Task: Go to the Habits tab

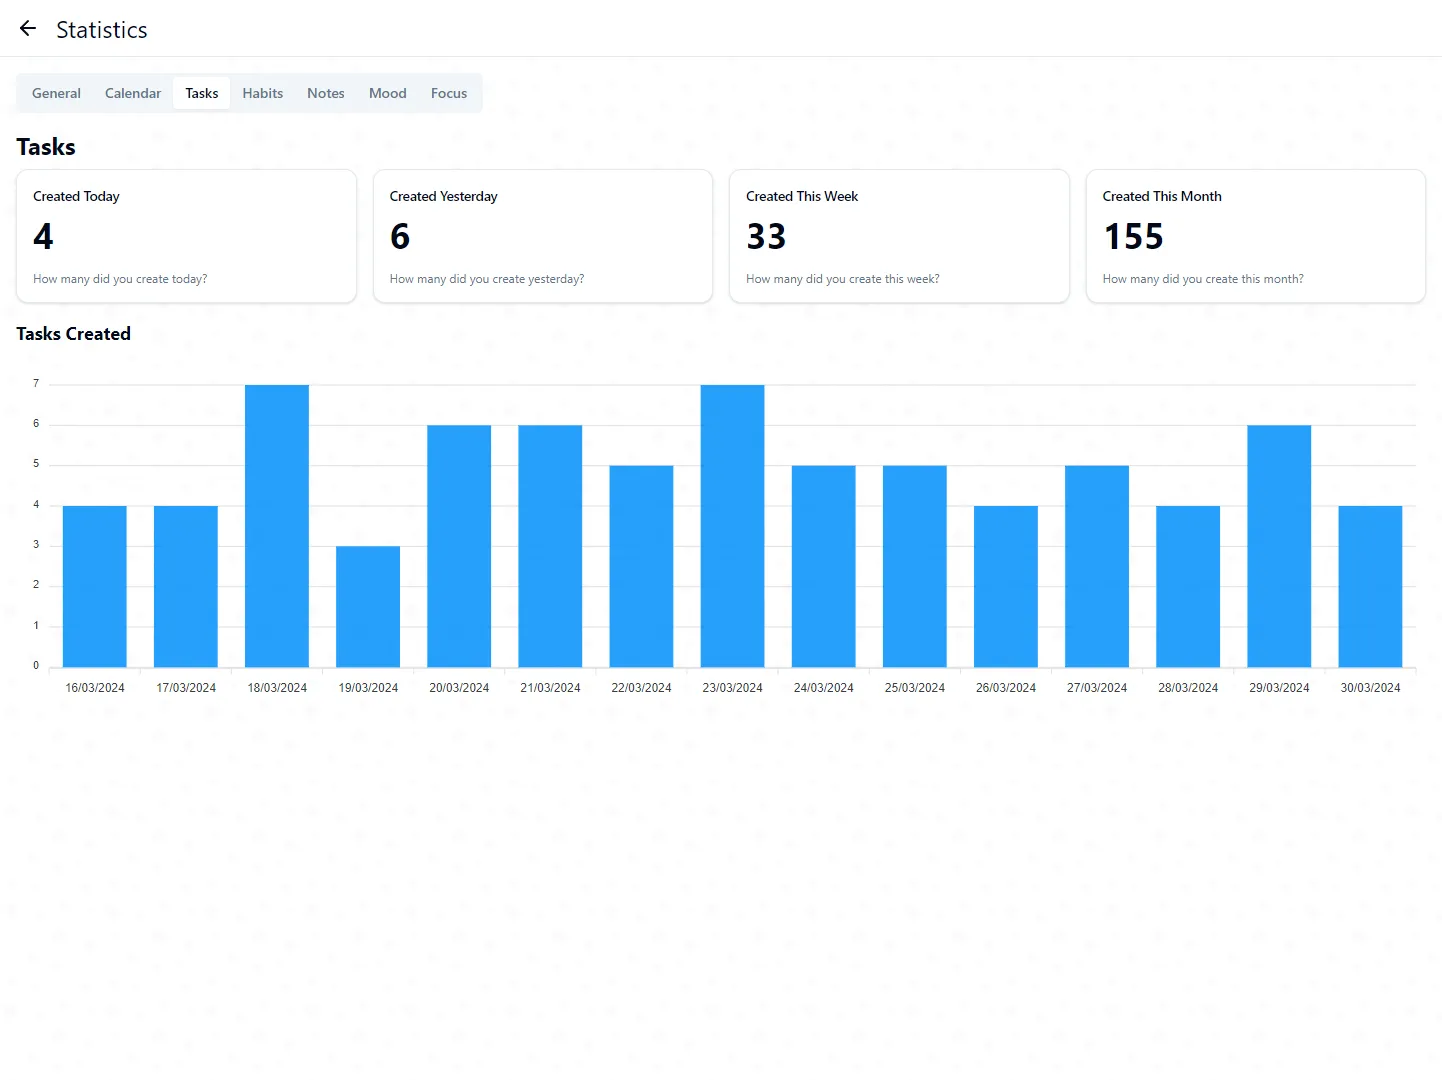Action: (x=262, y=93)
